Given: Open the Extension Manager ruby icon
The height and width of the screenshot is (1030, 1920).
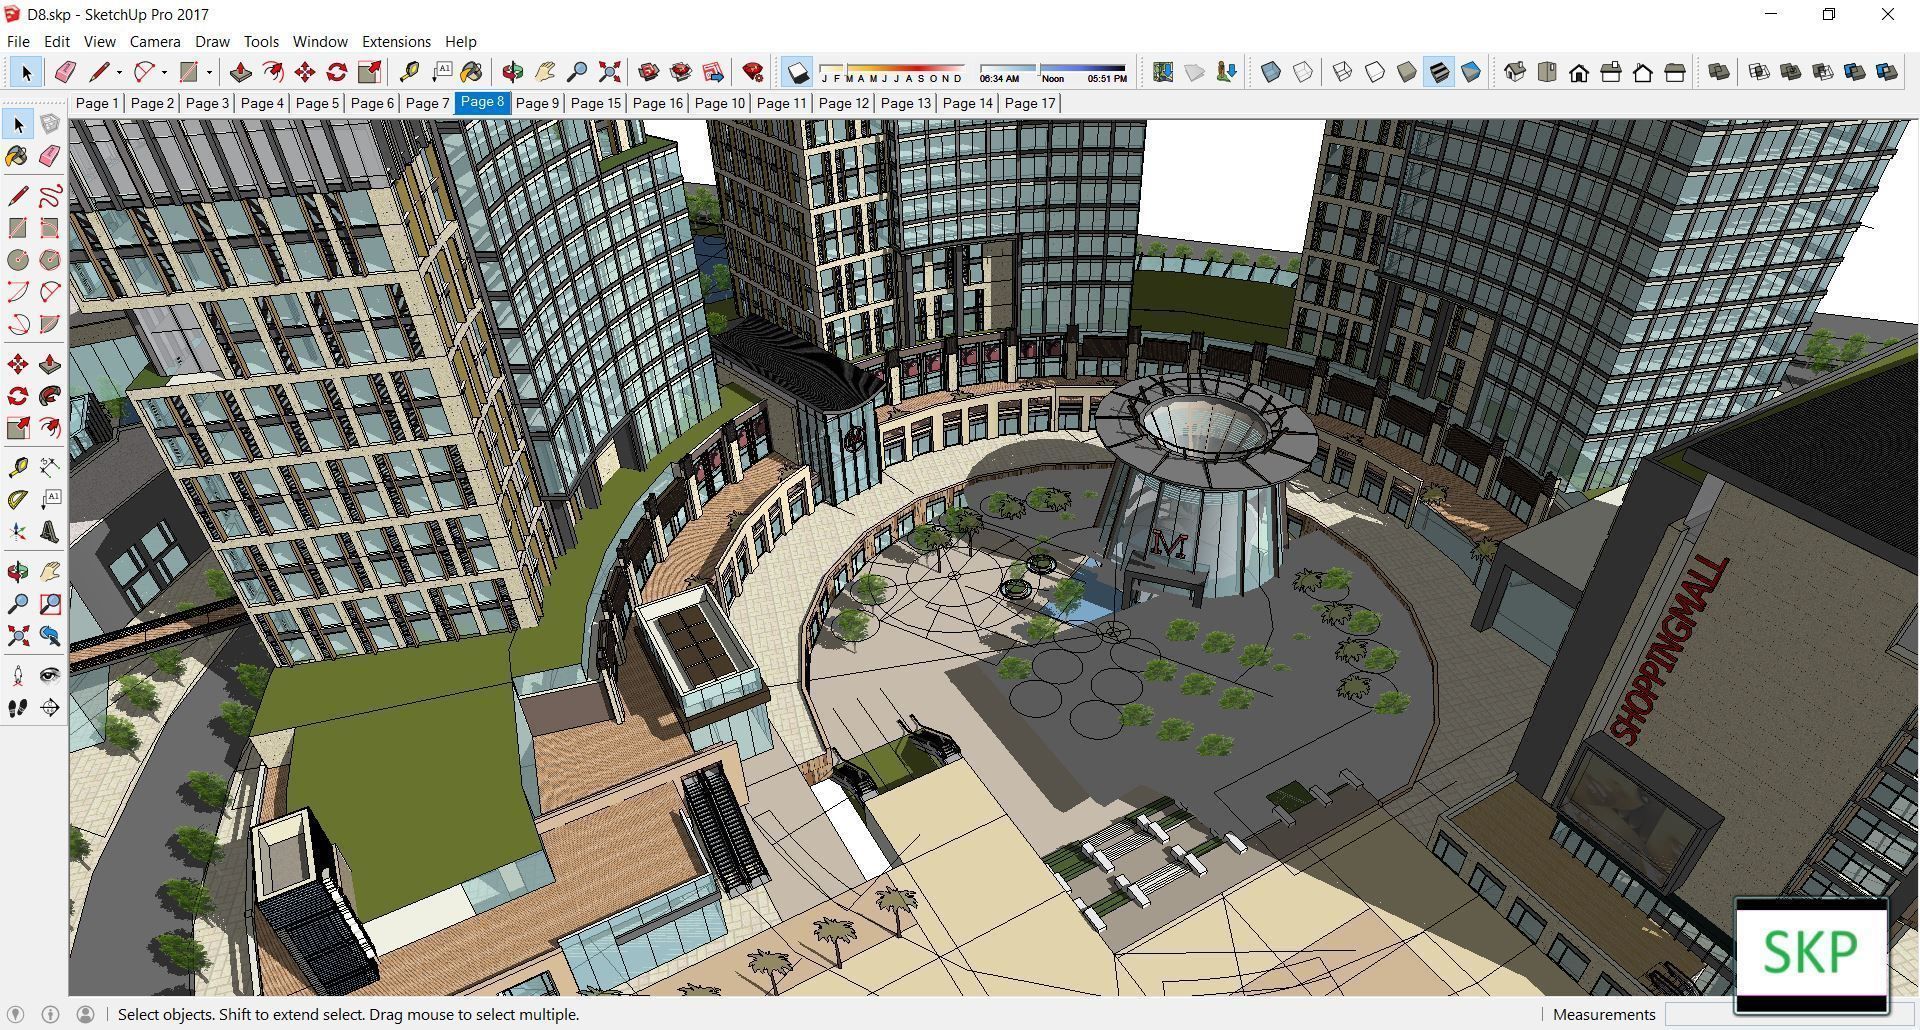Looking at the screenshot, I should click(753, 72).
